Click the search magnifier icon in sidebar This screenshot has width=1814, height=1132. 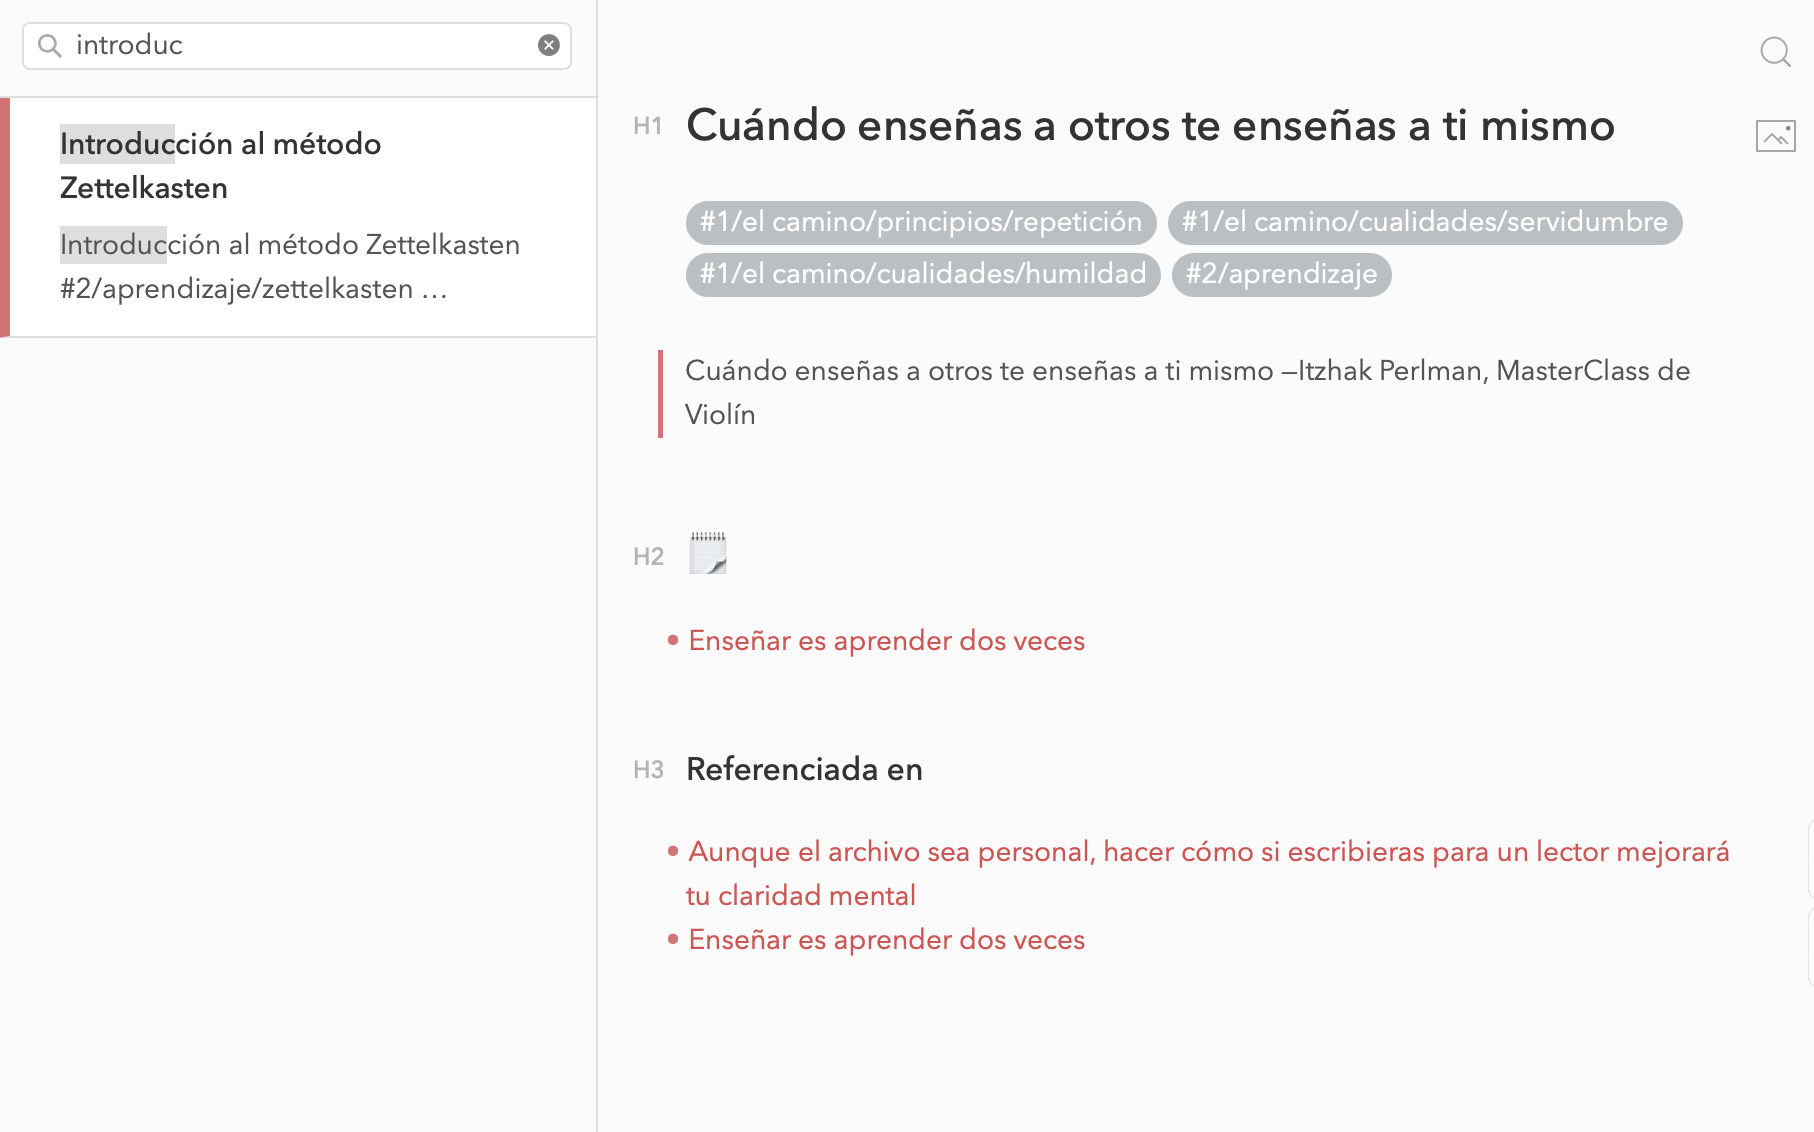pyautogui.click(x=50, y=45)
